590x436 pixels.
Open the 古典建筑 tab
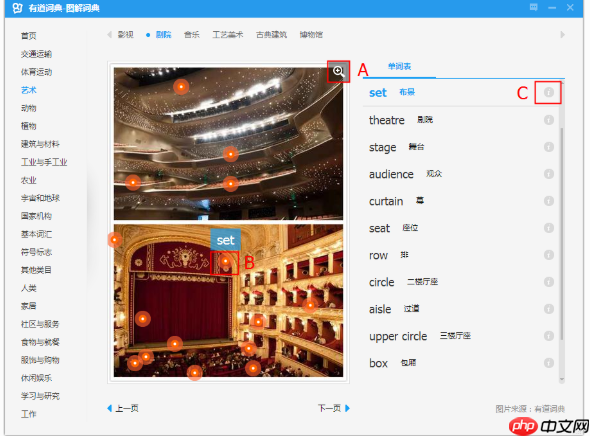(271, 35)
